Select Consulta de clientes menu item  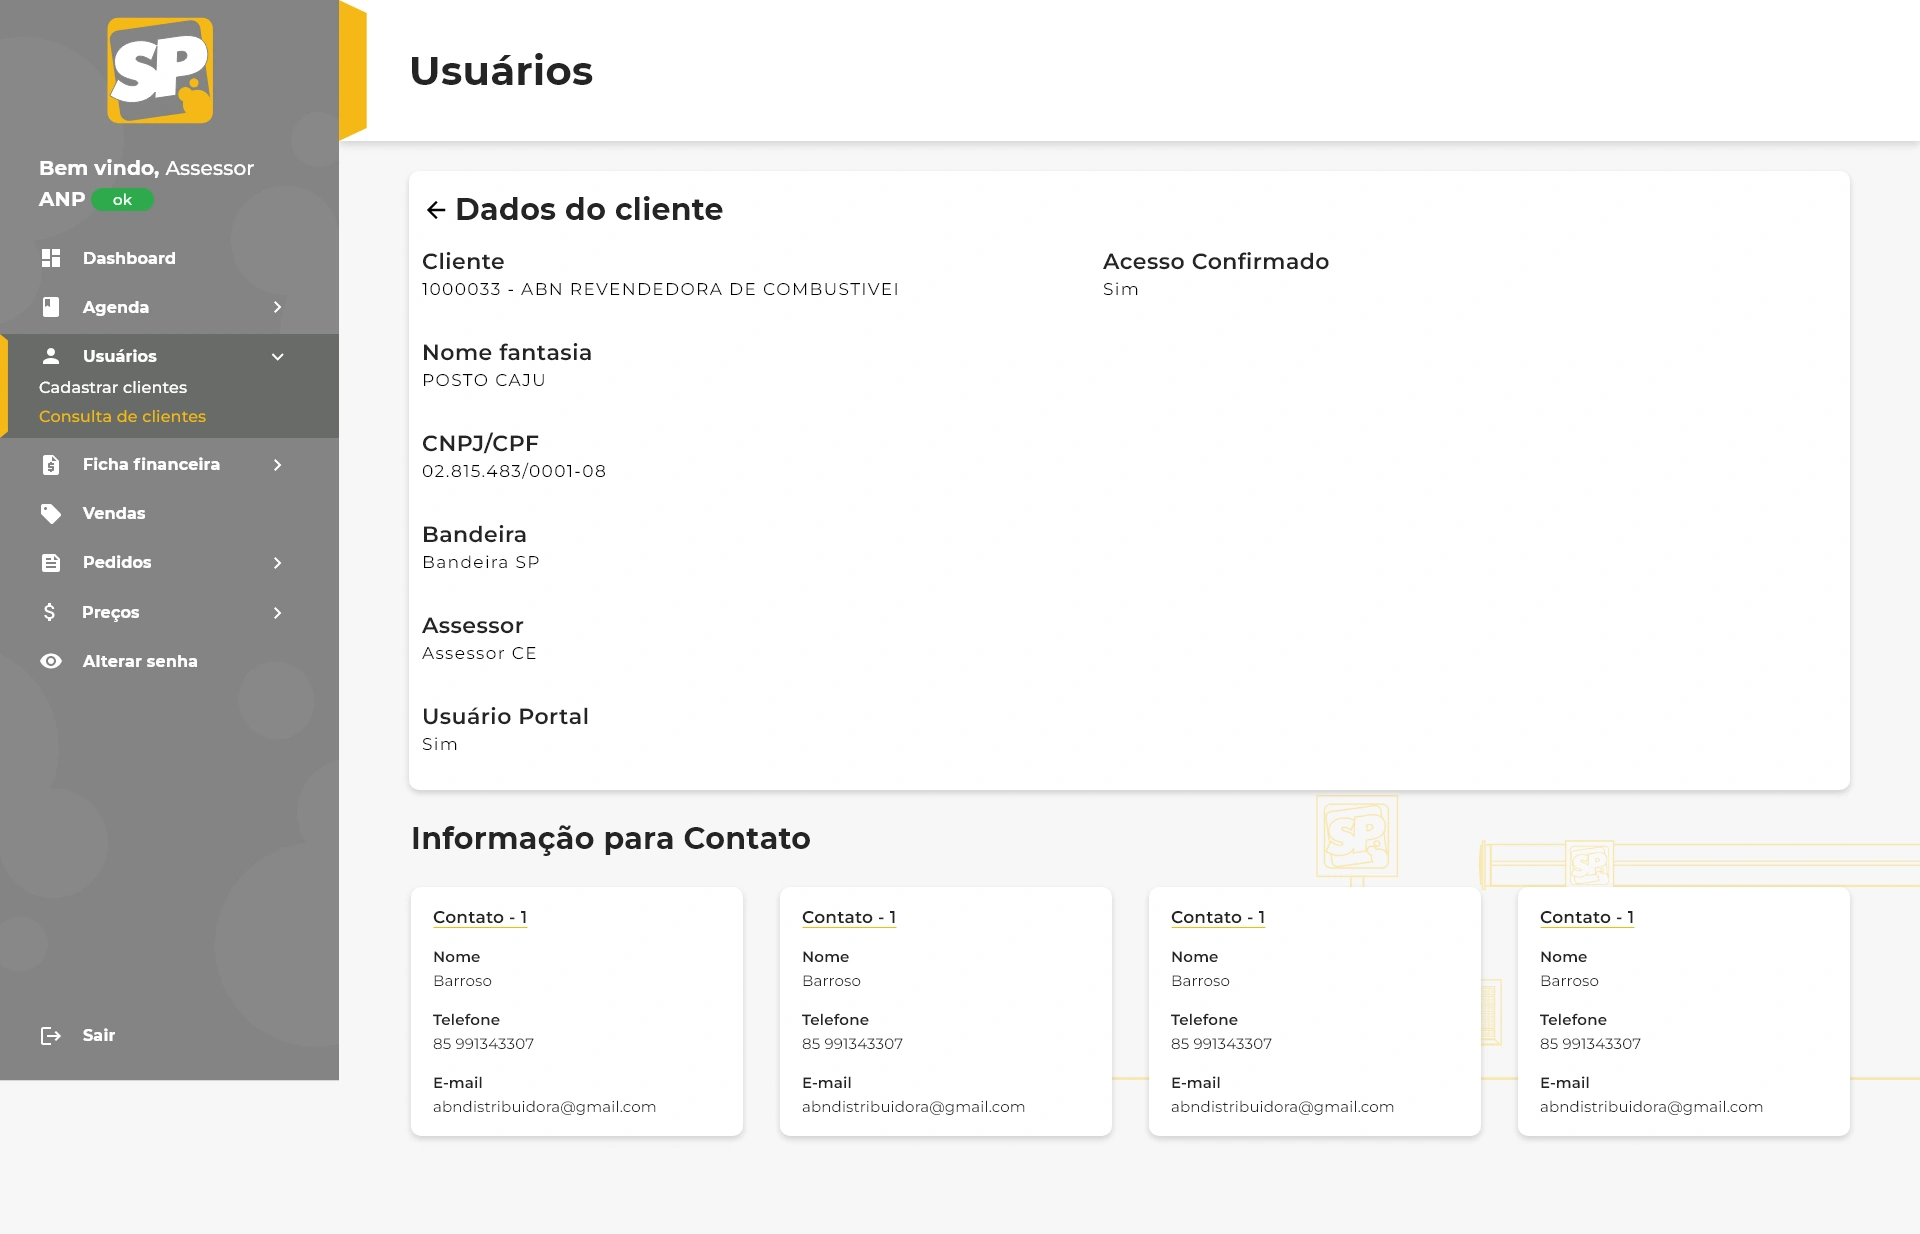click(x=122, y=416)
